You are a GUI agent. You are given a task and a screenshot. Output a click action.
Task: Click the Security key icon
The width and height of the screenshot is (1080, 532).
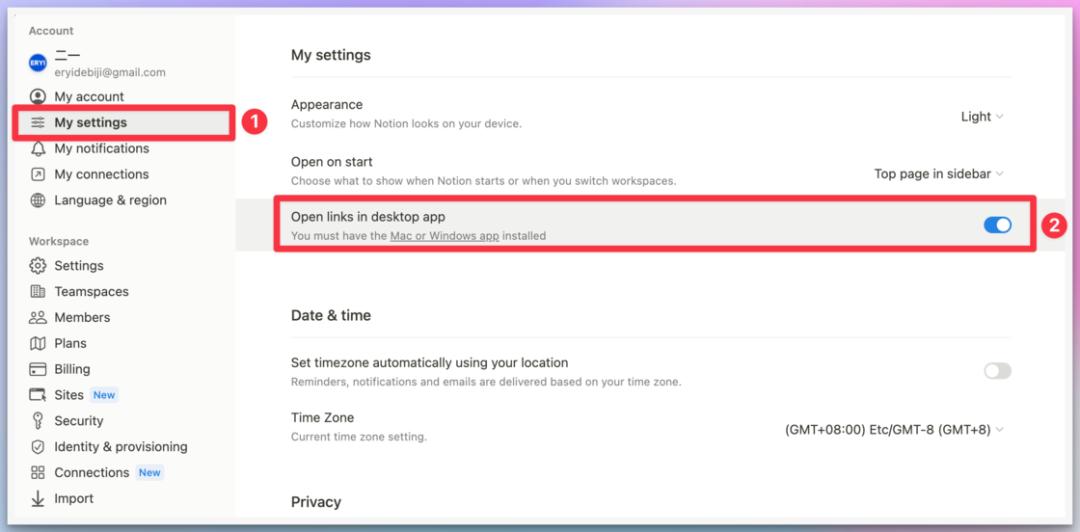click(38, 421)
